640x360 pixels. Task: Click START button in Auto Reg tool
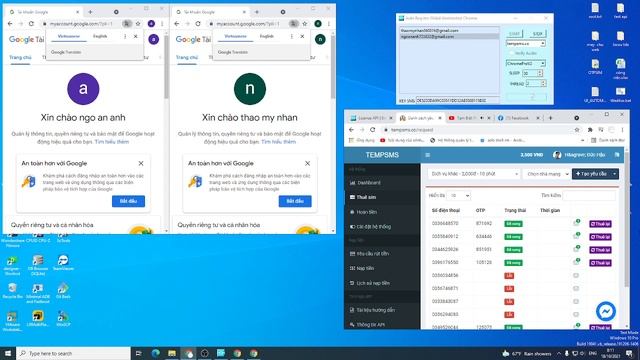coord(514,34)
